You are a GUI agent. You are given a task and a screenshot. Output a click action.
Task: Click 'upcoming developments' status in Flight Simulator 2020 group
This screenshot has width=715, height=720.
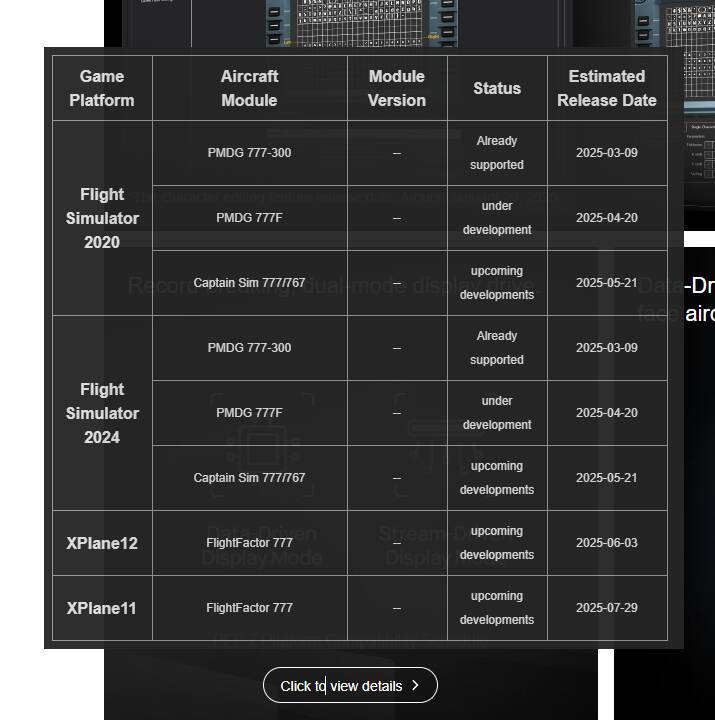tap(497, 283)
